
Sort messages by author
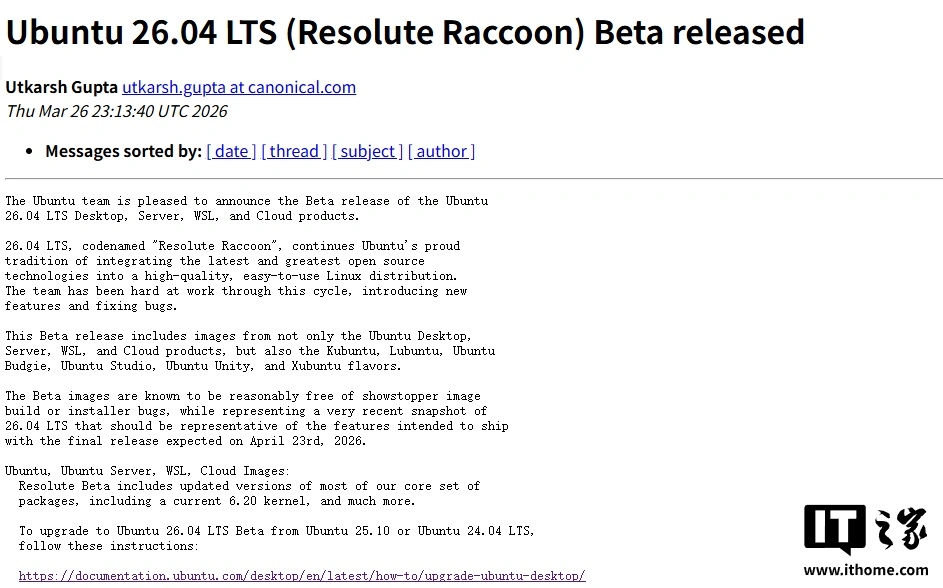[441, 151]
